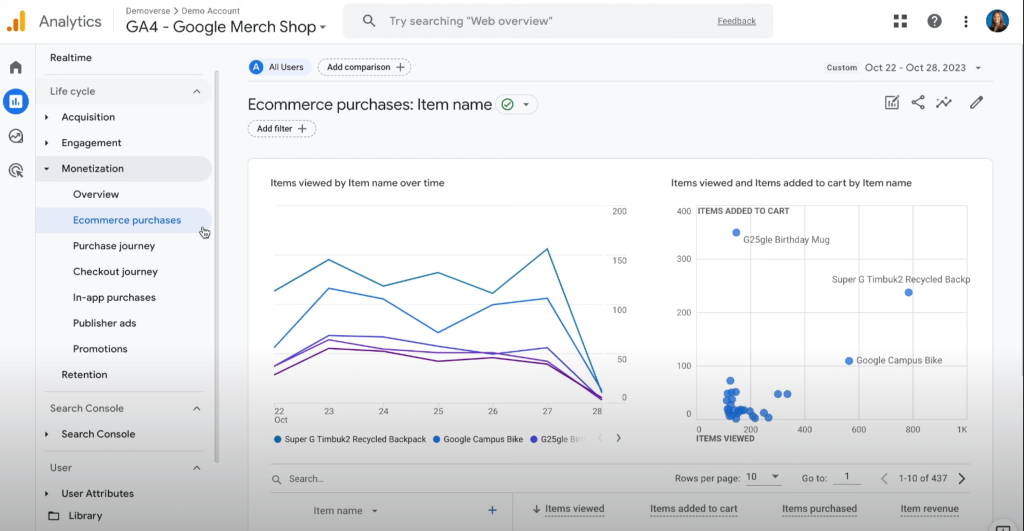Viewport: 1024px width, 531px height.
Task: Click the Google Analytics logo
Action: pos(16,21)
